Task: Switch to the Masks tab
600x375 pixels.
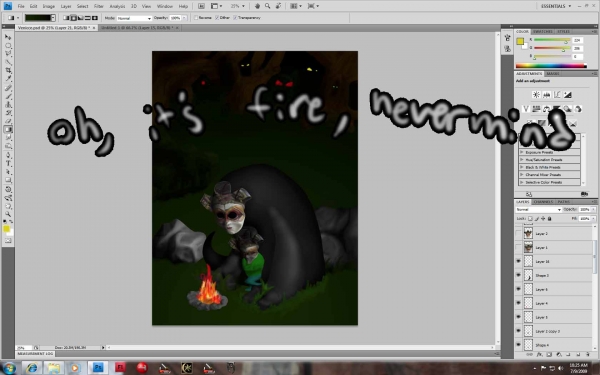Action: tap(553, 73)
